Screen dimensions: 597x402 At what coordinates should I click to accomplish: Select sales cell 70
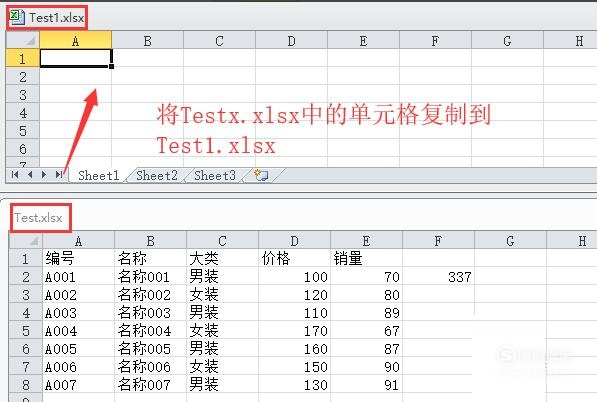point(366,276)
